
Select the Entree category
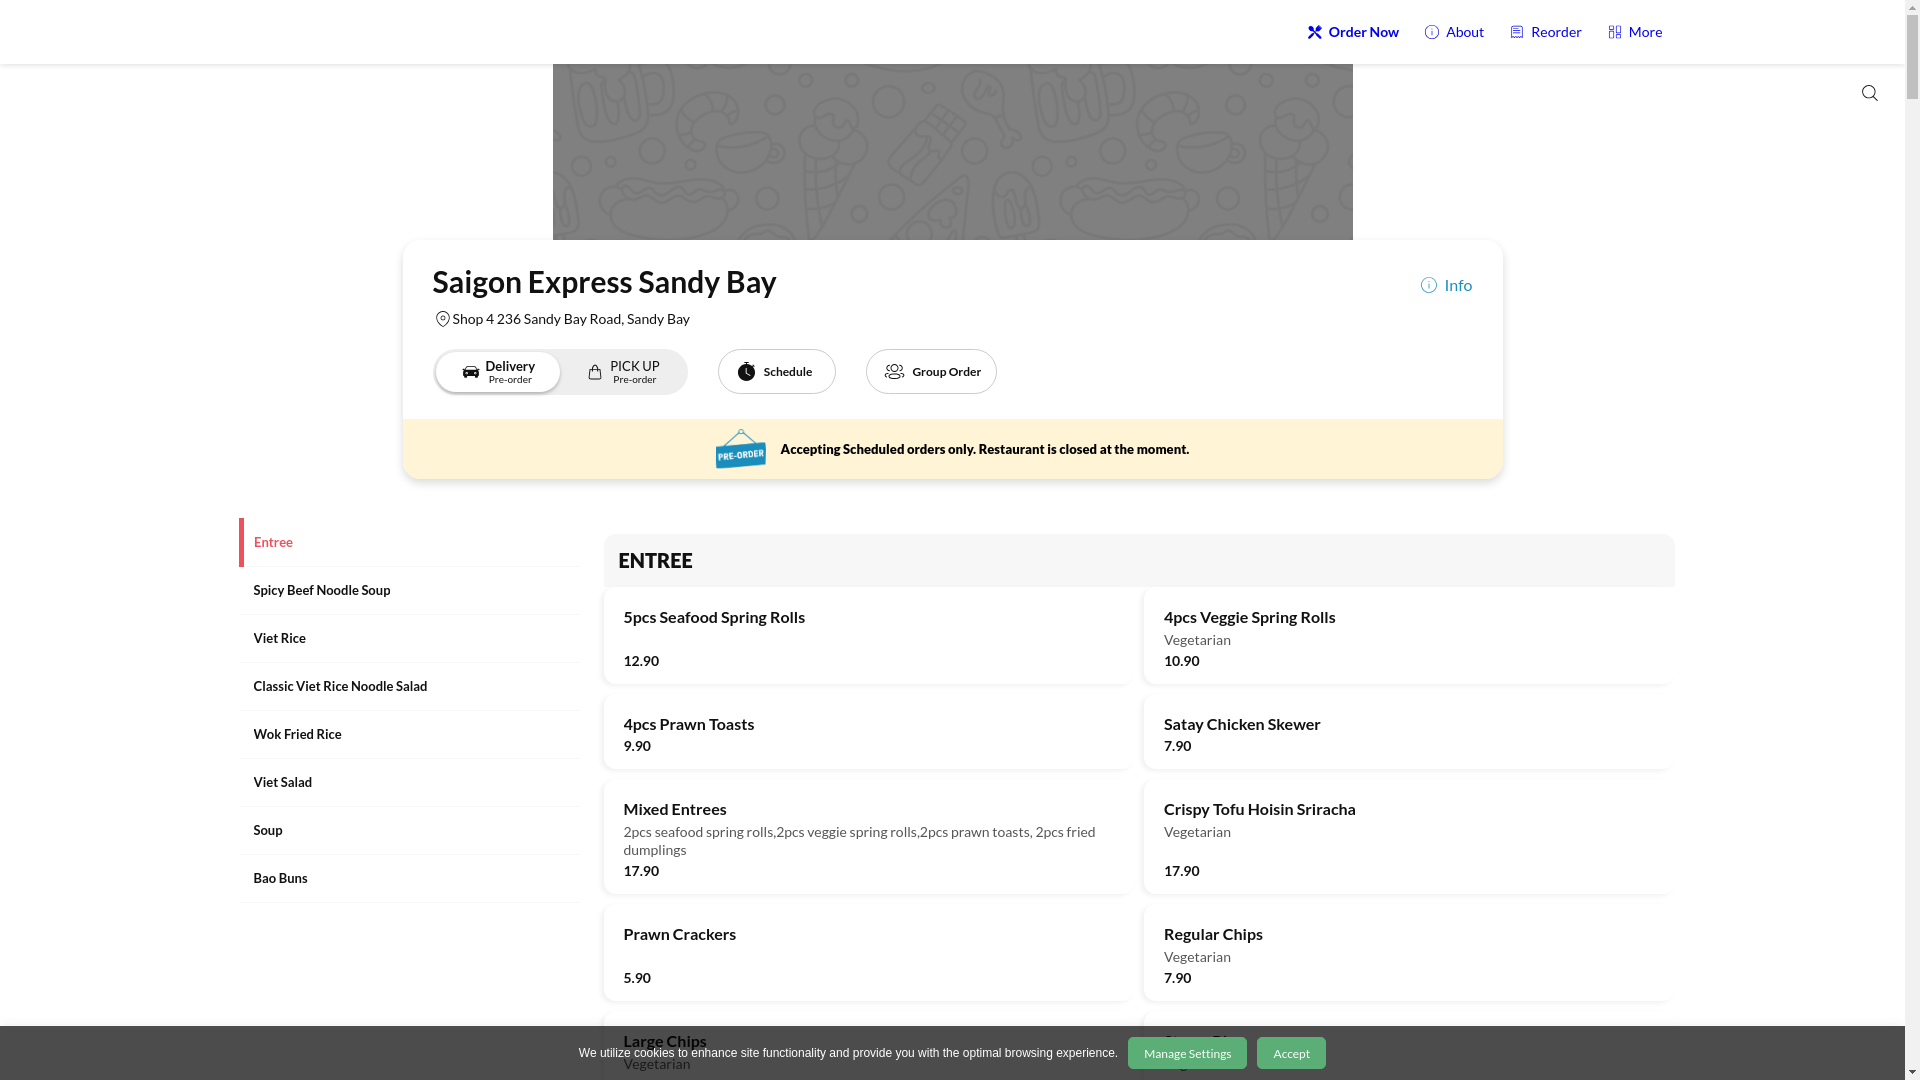tap(408, 542)
